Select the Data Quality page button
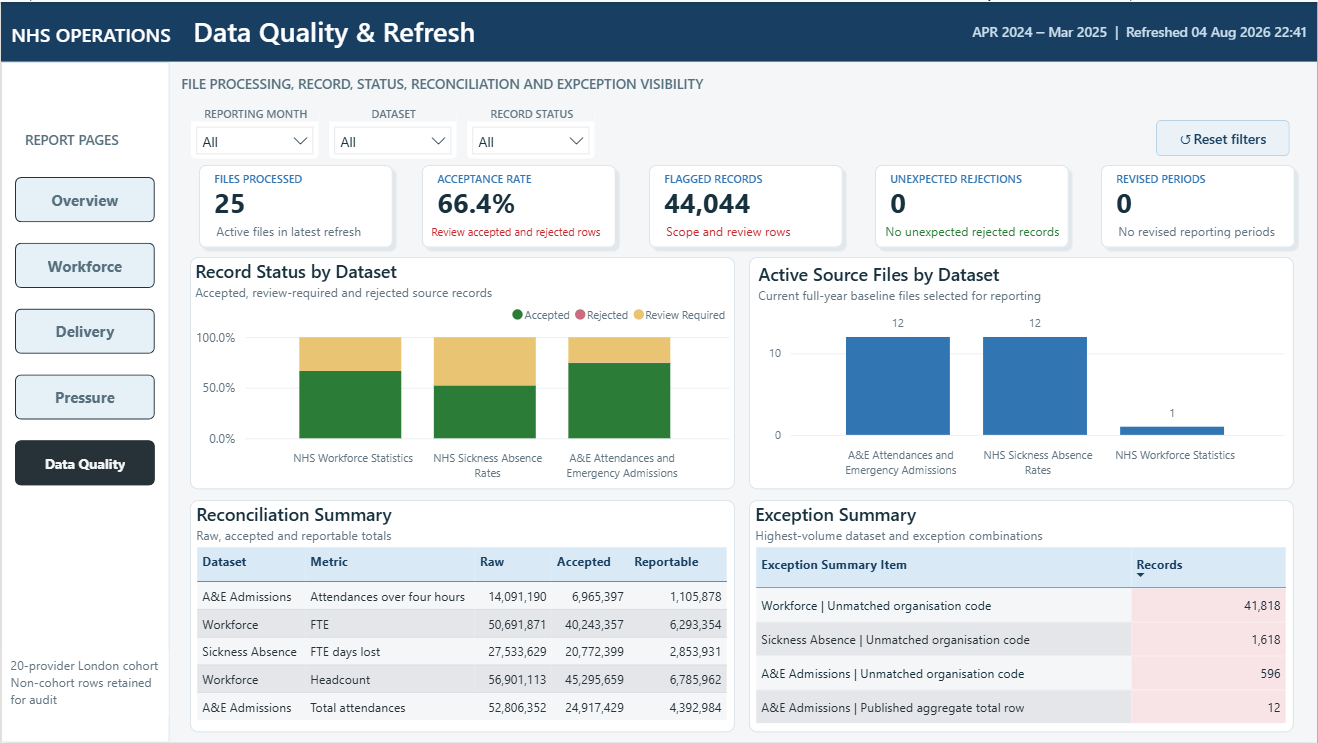Screen dimensions: 1318x743 (x=85, y=463)
